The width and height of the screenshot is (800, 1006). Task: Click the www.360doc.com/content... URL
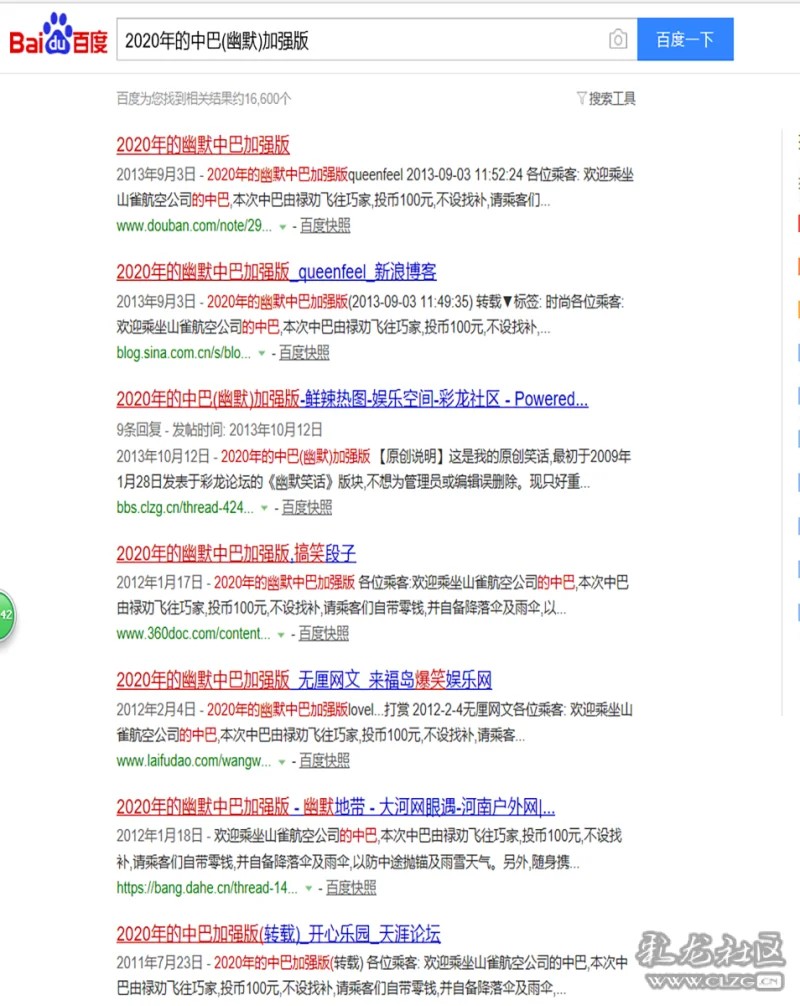point(193,634)
